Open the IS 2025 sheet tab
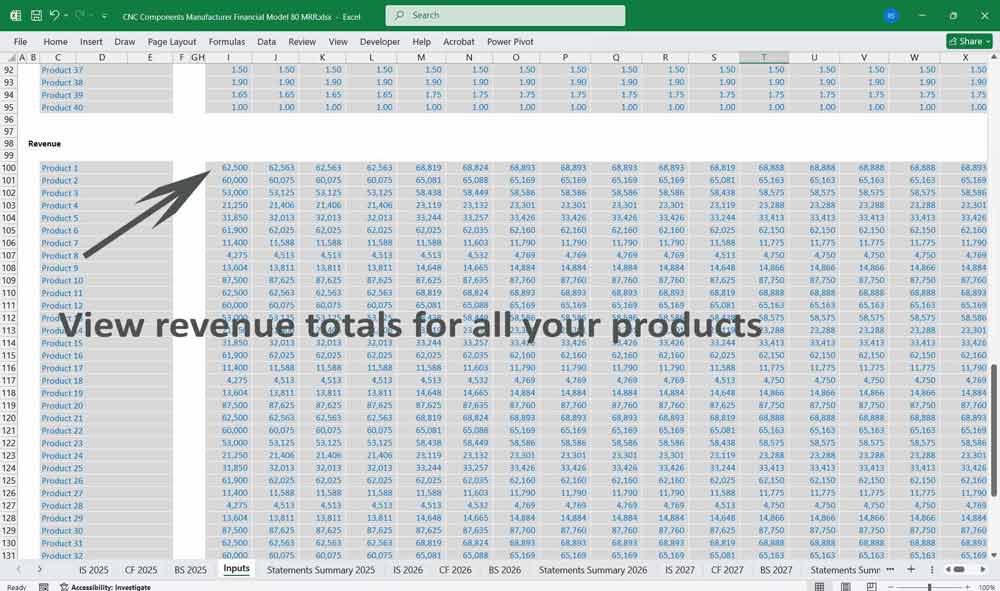The width and height of the screenshot is (1000, 591). (93, 570)
